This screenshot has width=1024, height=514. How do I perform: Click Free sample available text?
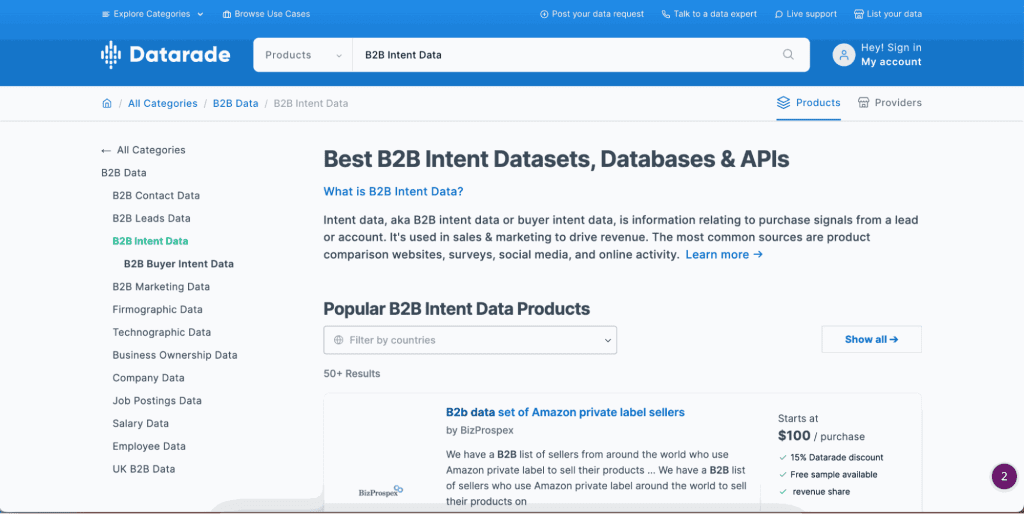834,474
